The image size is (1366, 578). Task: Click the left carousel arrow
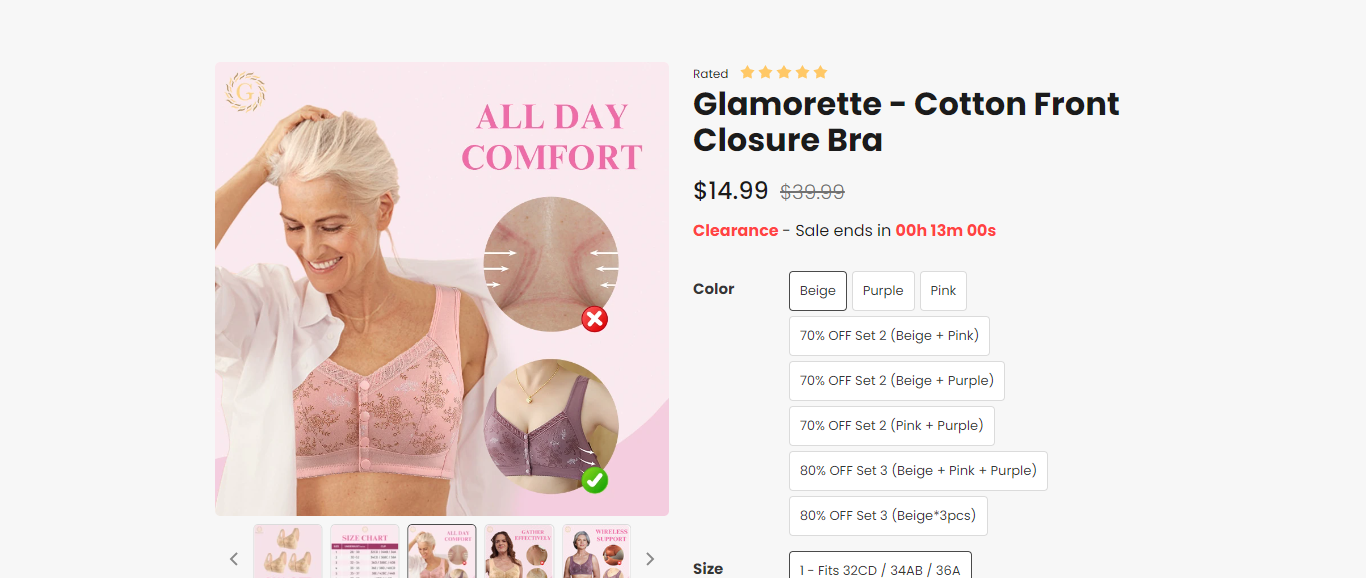[234, 558]
